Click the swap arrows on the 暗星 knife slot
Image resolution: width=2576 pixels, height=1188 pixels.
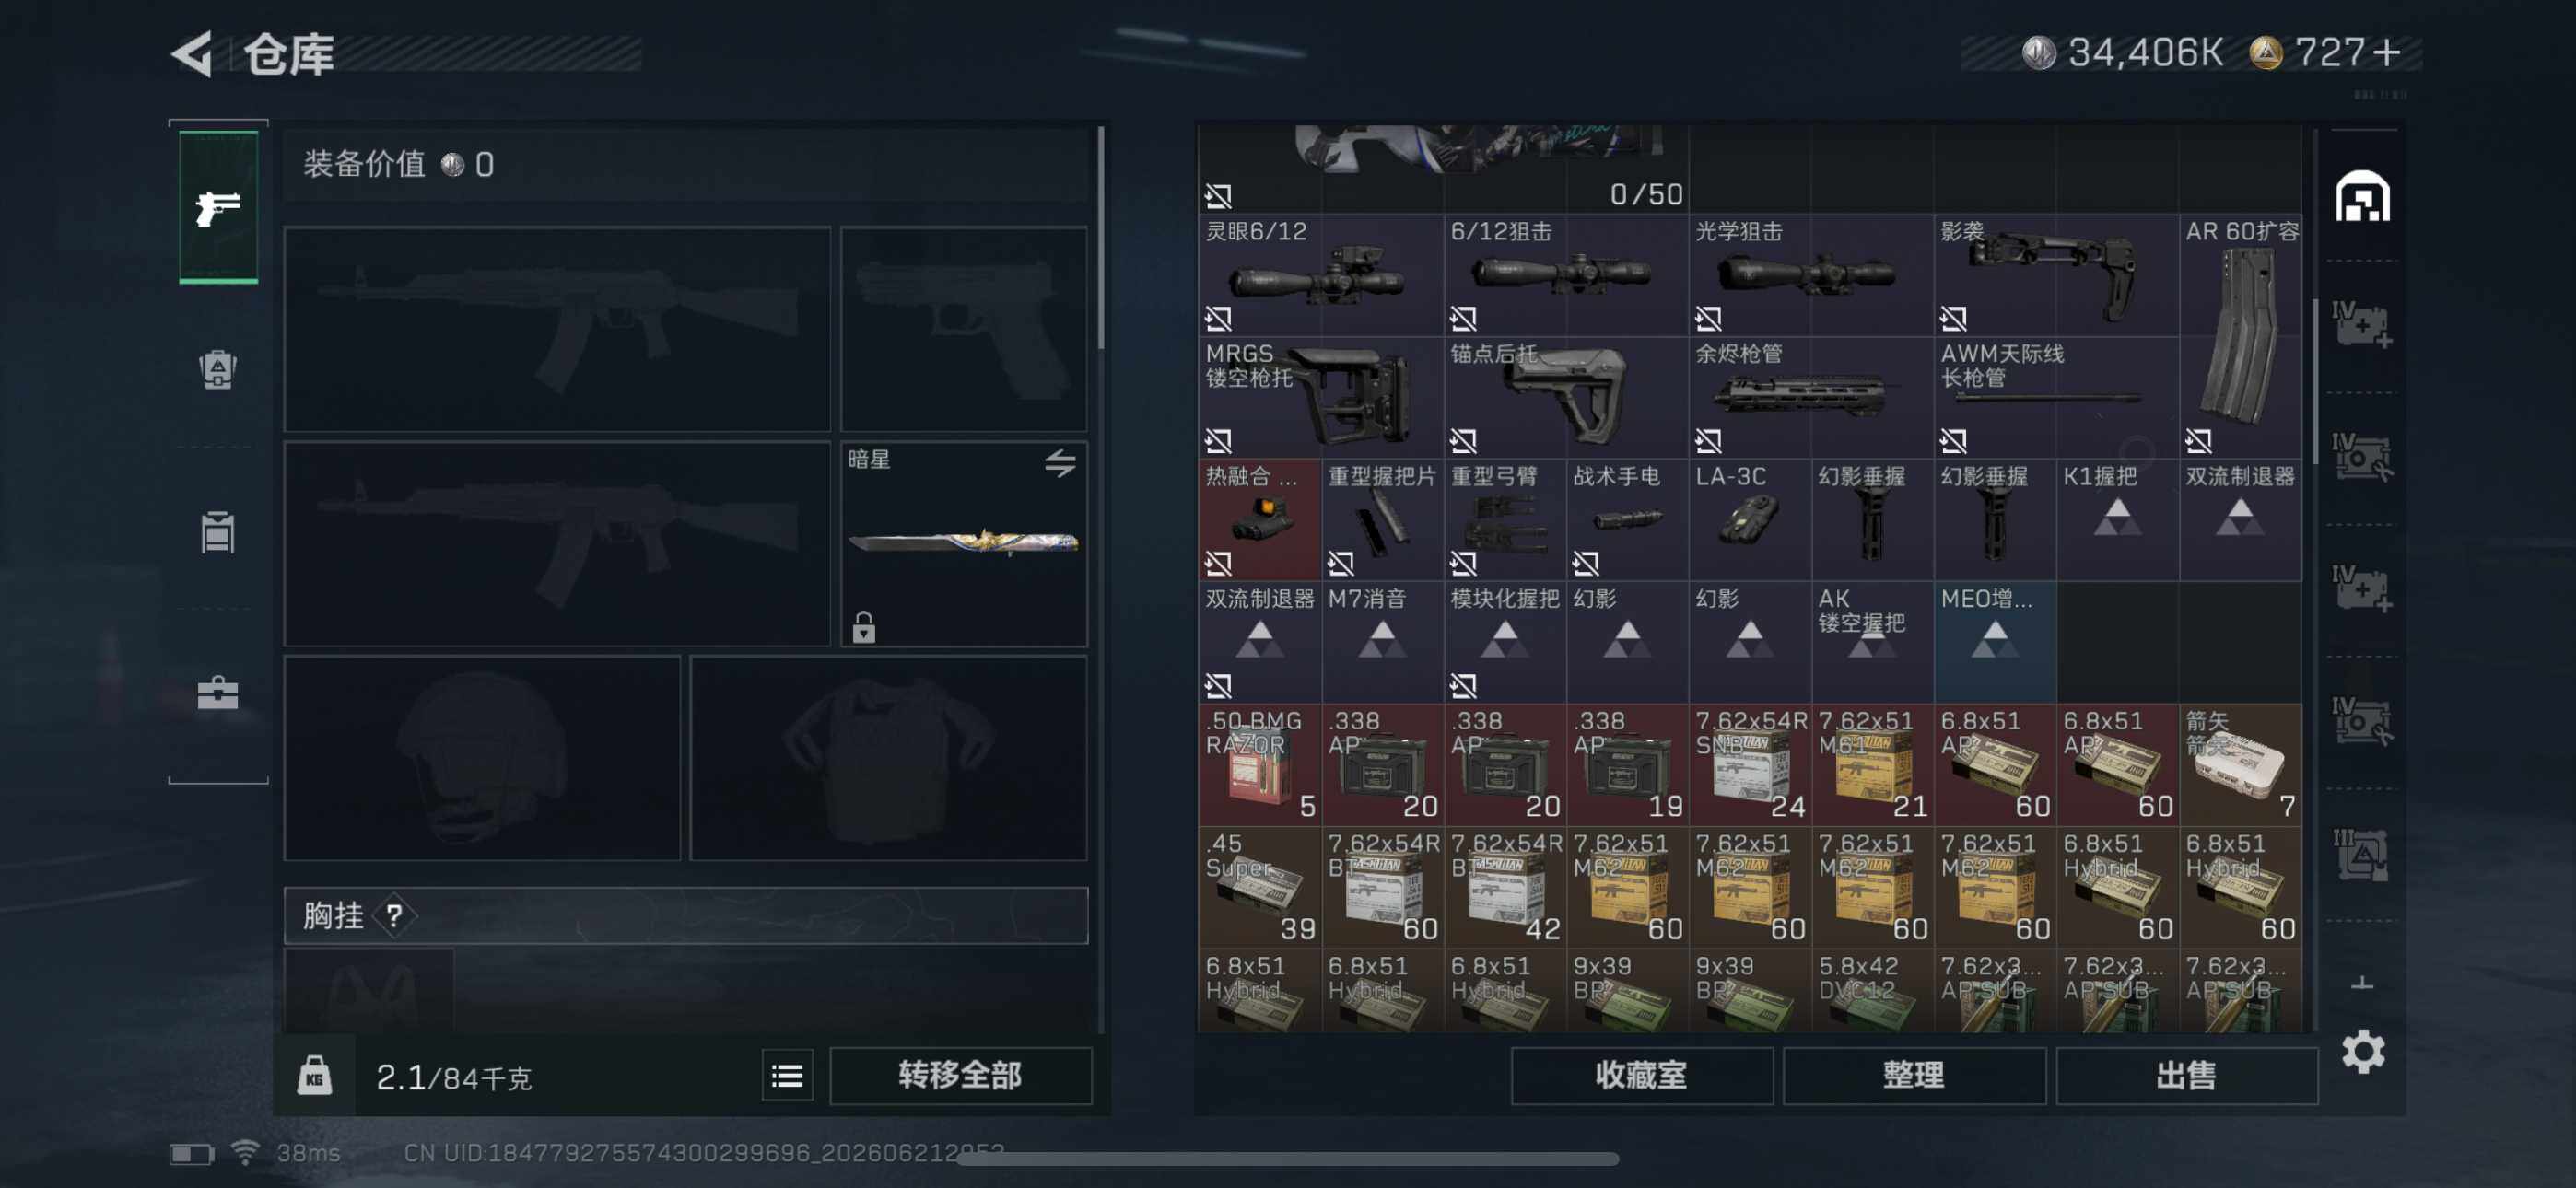1060,463
